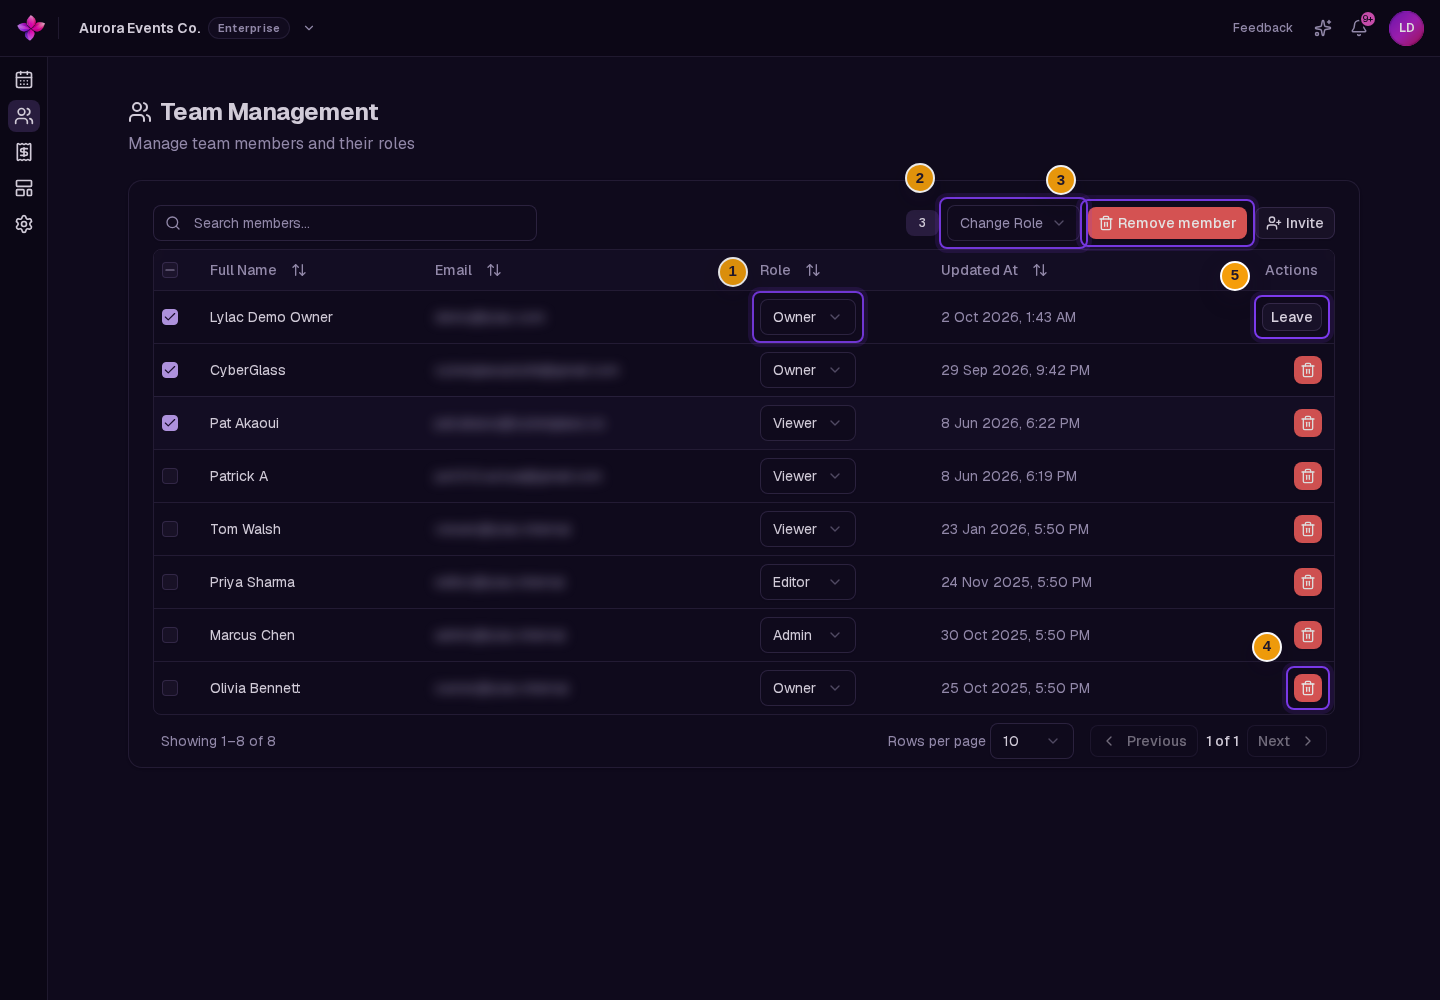1440x1000 pixels.
Task: Open role dropdown for Pat Akaoui
Action: click(x=808, y=423)
